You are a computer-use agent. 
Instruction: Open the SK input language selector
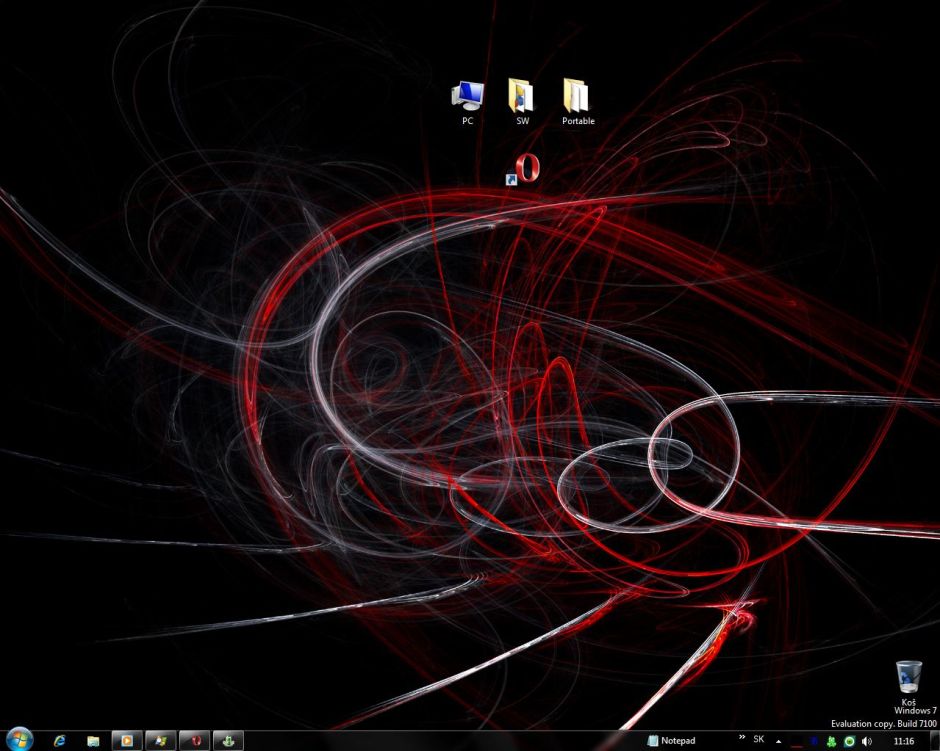coord(759,740)
